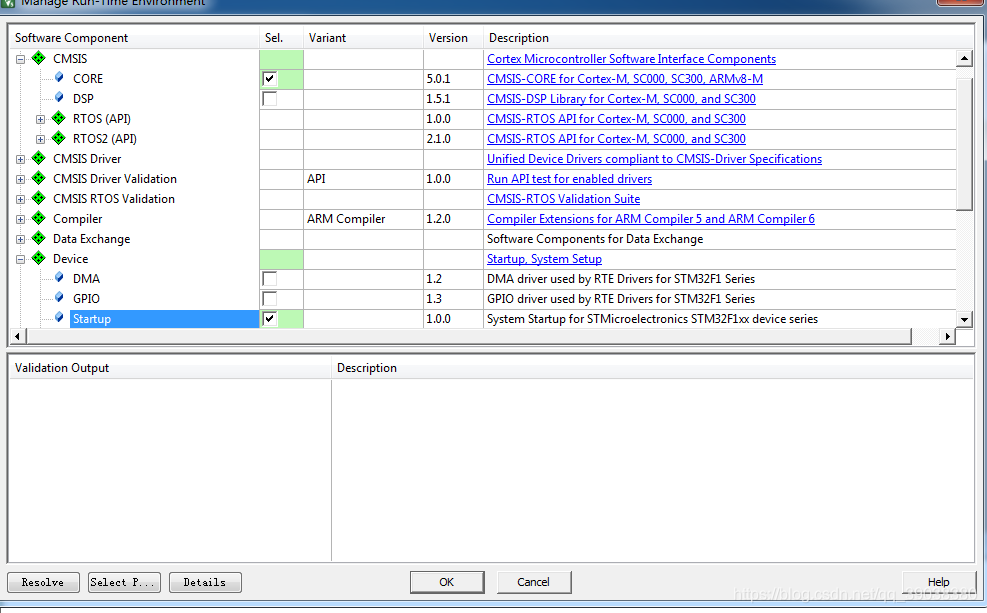Expand the Data Exchange node
This screenshot has width=987, height=613.
[20, 239]
